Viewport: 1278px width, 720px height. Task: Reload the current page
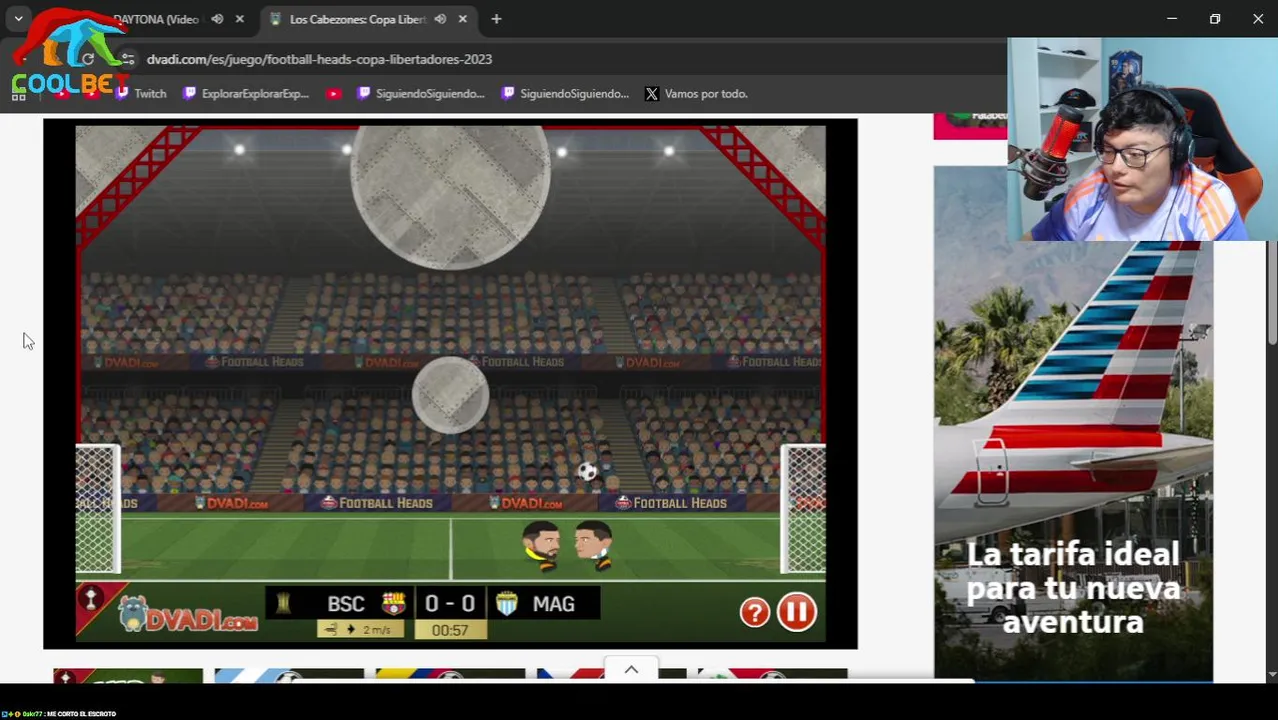(88, 59)
